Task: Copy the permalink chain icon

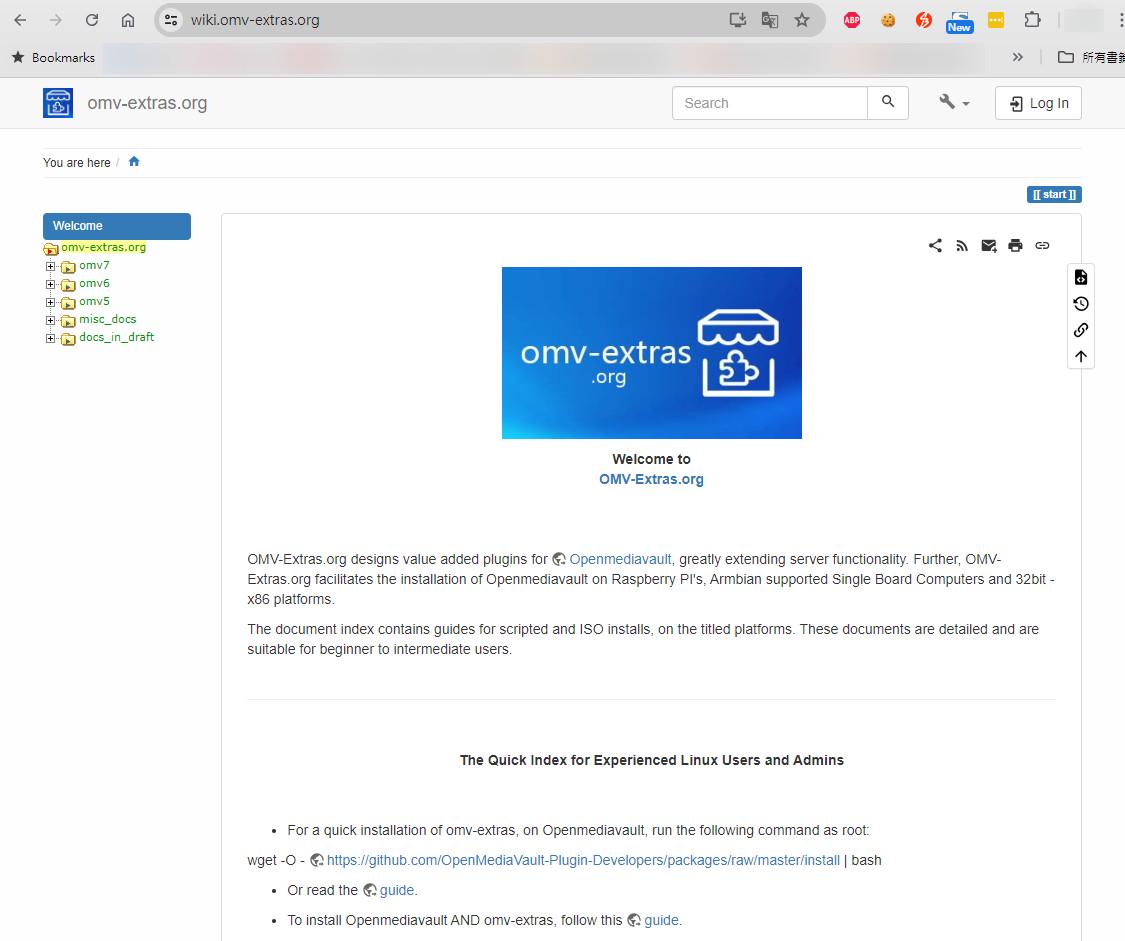Action: click(1042, 245)
